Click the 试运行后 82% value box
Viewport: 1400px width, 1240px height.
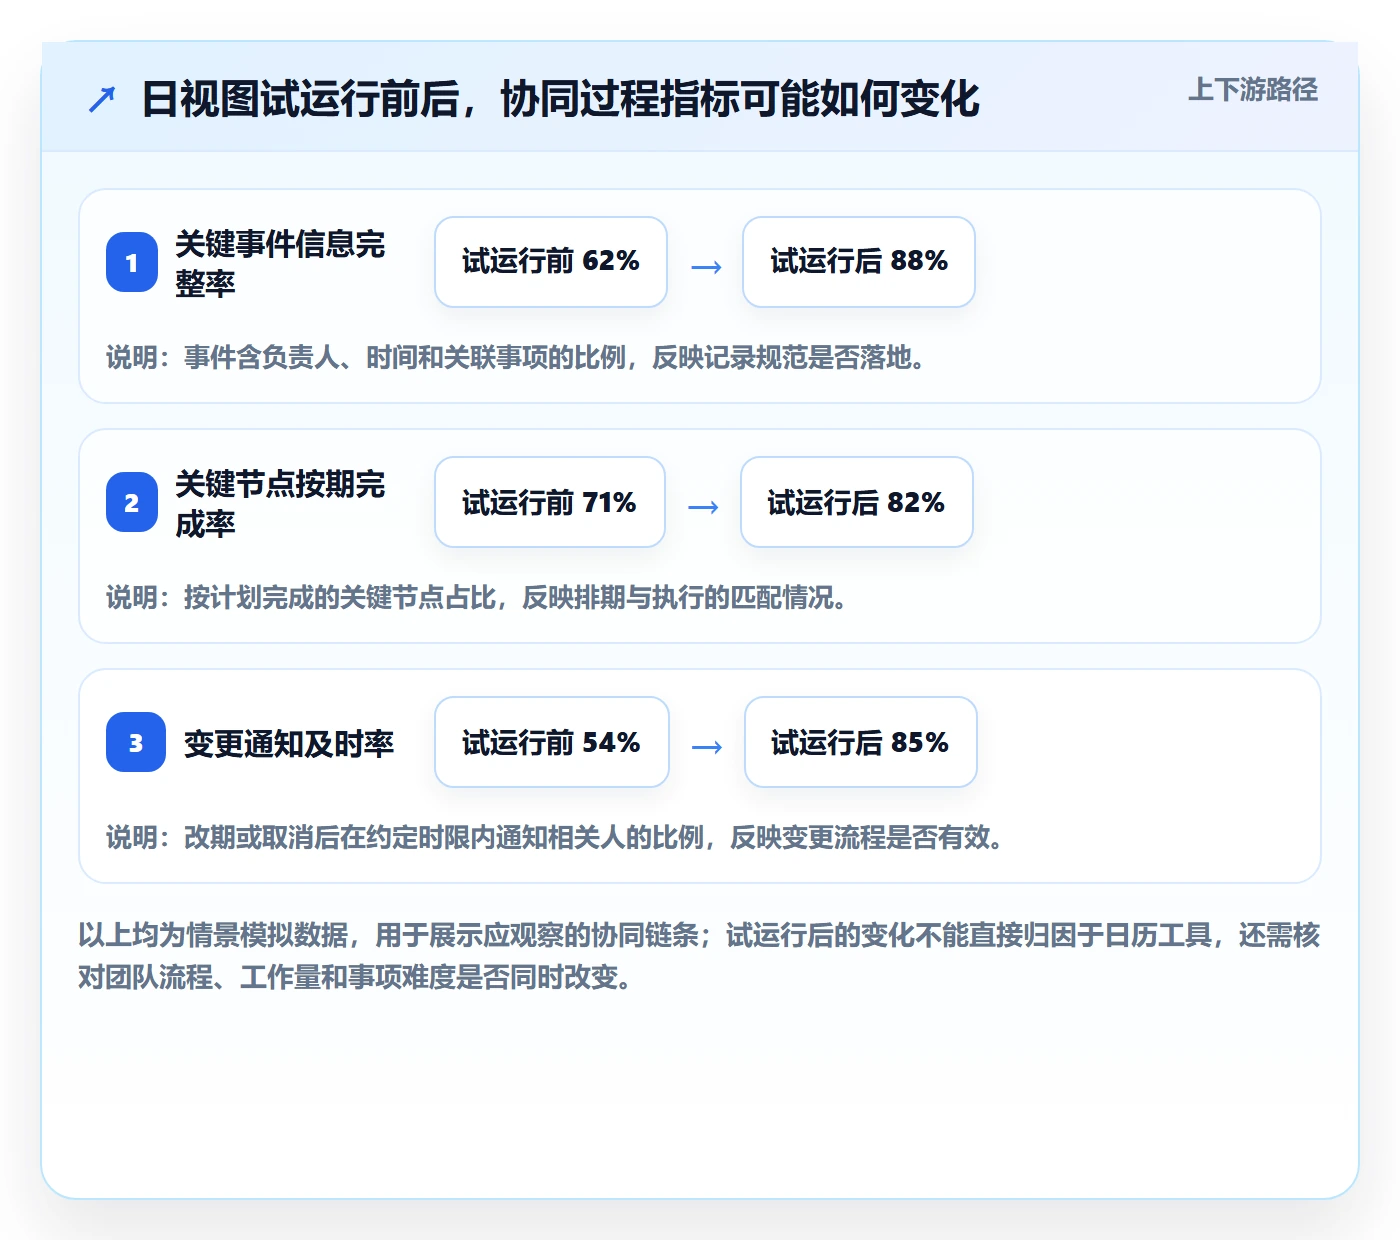[x=857, y=502]
